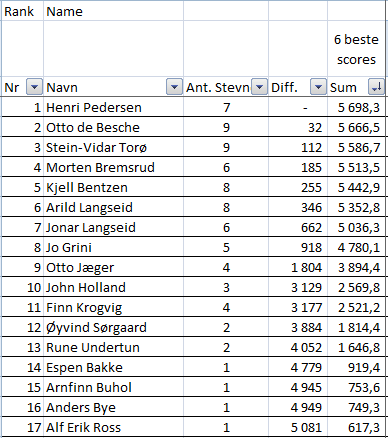Select the 6 beste scores header cell
This screenshot has width=388, height=438.
tap(356, 49)
